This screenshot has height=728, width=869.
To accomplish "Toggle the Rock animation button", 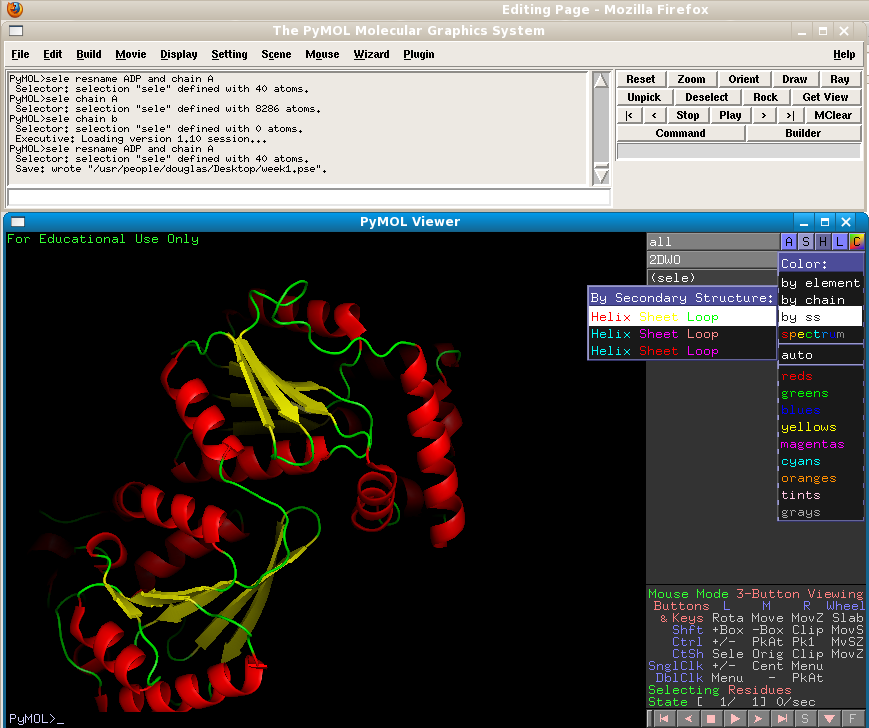I will 765,97.
